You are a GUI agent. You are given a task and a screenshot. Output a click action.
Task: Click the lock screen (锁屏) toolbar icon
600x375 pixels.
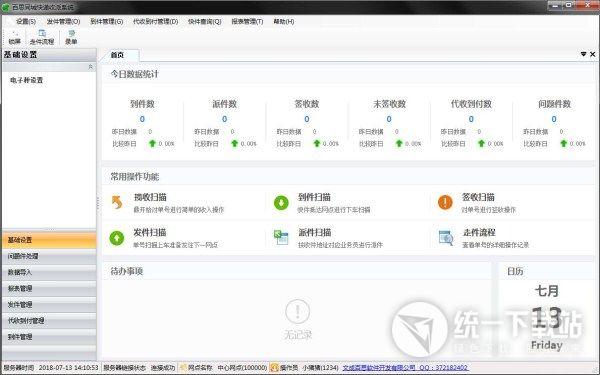click(x=15, y=38)
